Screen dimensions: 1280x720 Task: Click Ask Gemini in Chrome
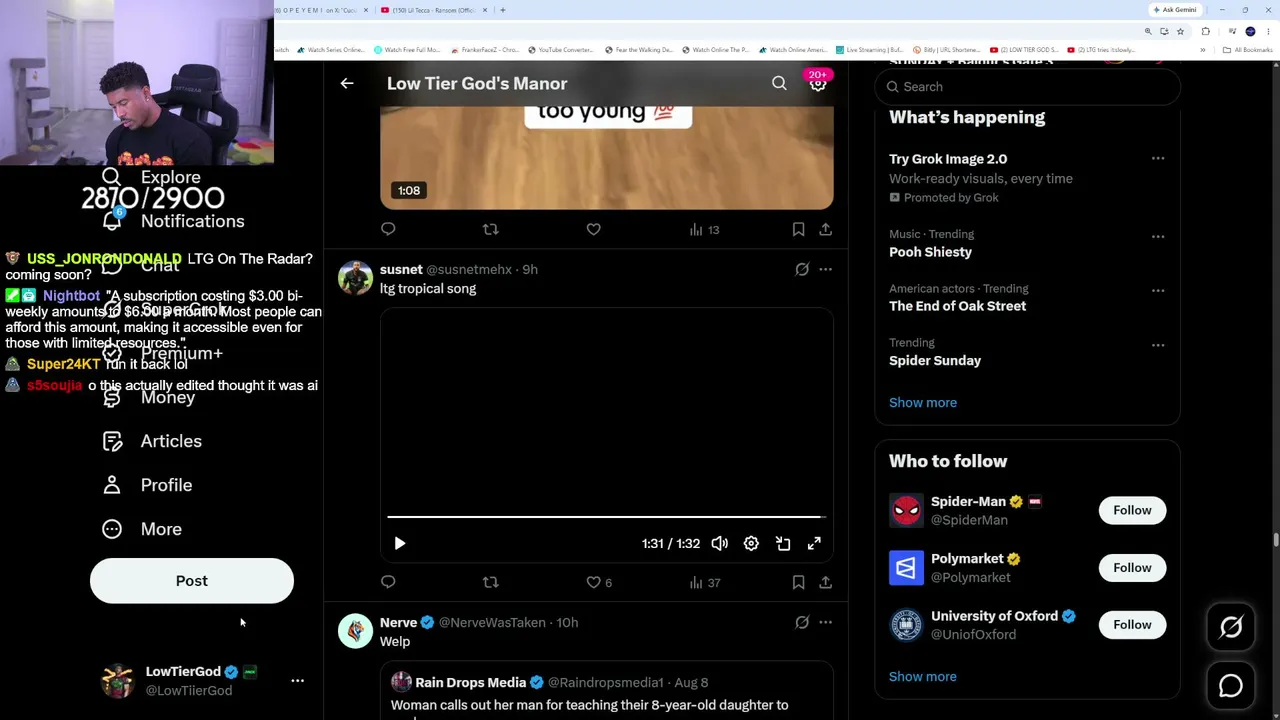click(1175, 10)
